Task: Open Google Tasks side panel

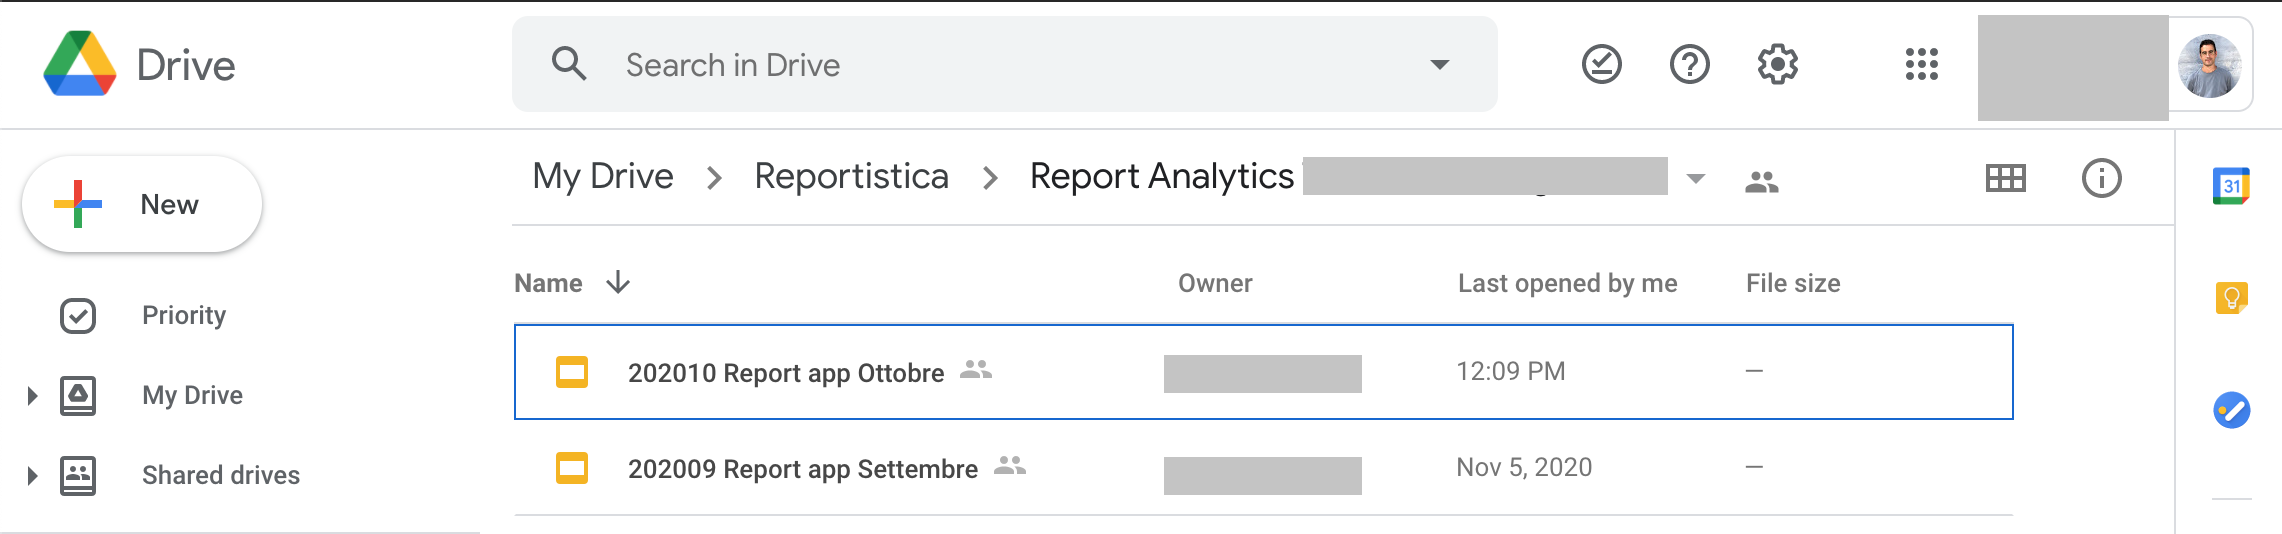Action: [2231, 410]
